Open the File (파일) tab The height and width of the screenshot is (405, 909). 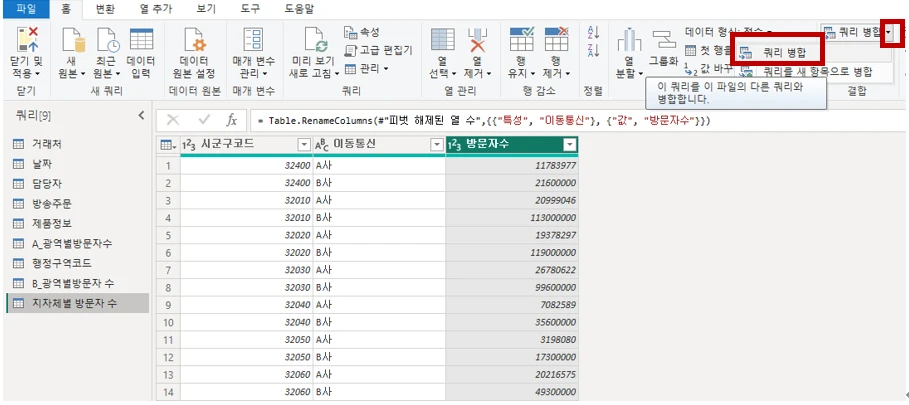[x=24, y=9]
